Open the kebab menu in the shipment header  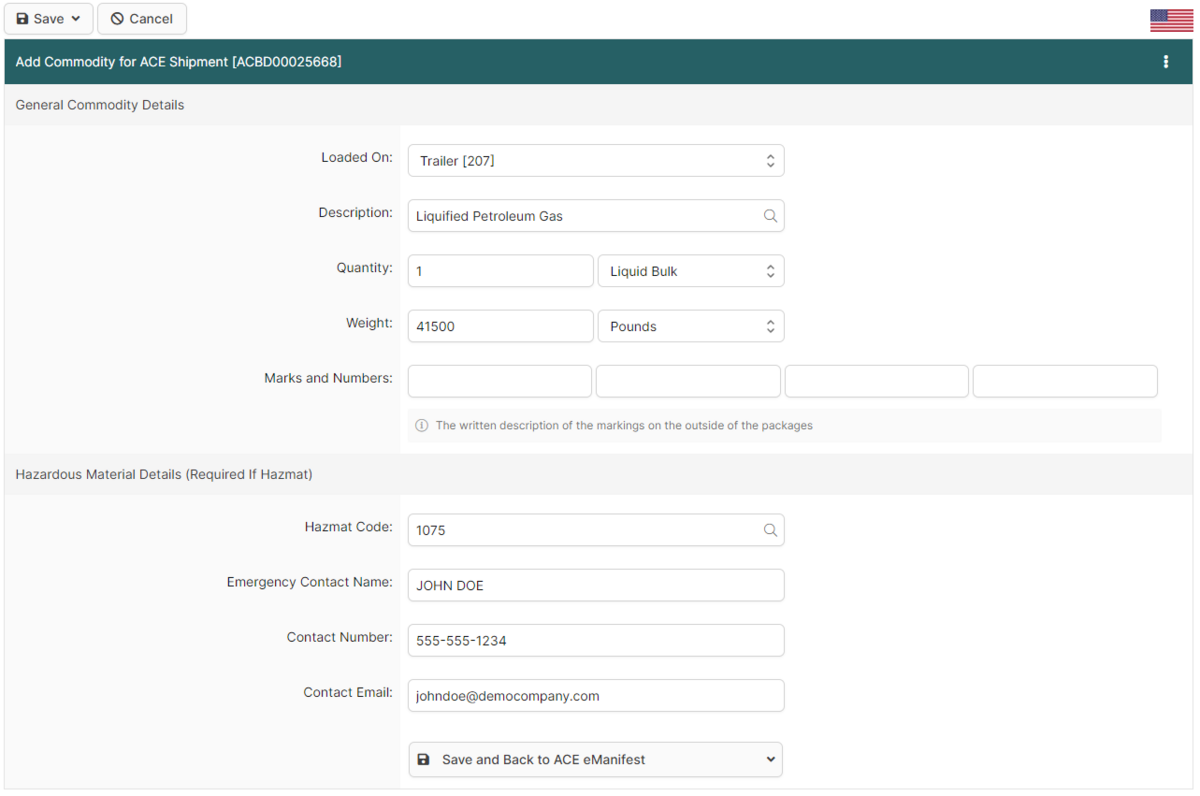click(x=1166, y=61)
